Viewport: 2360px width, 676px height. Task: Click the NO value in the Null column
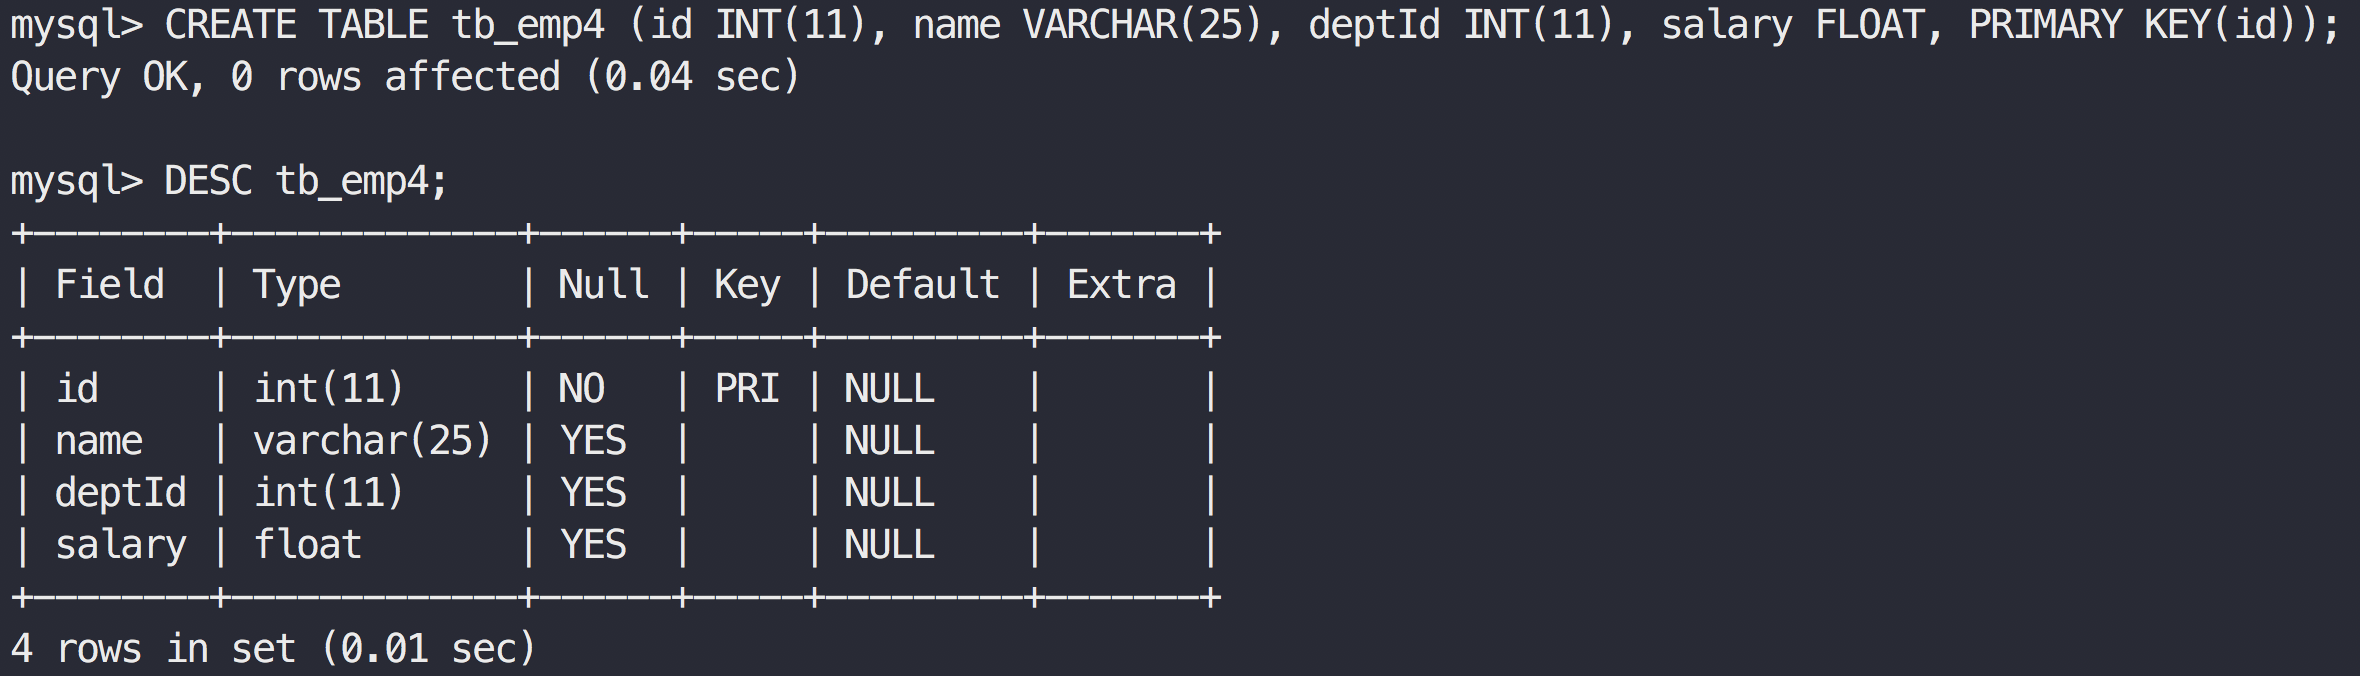[582, 389]
